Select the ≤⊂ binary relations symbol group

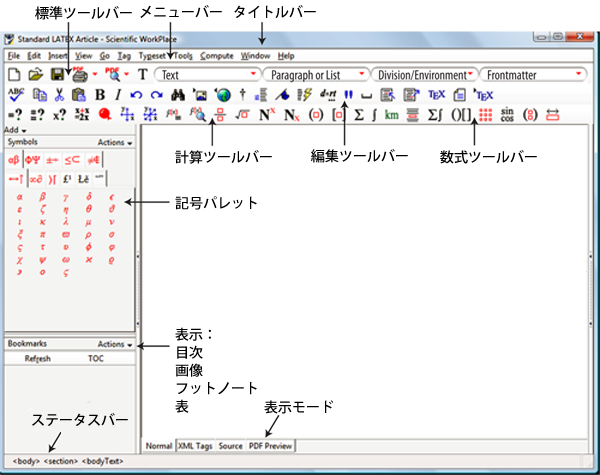tap(72, 160)
